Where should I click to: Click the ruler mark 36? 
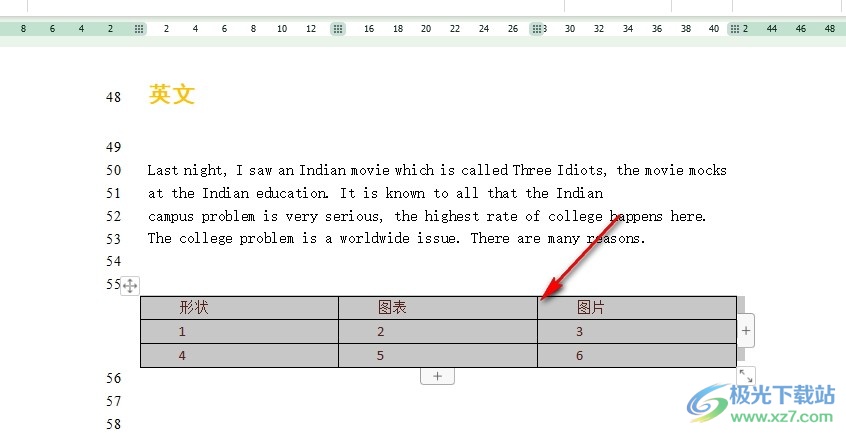pyautogui.click(x=657, y=29)
